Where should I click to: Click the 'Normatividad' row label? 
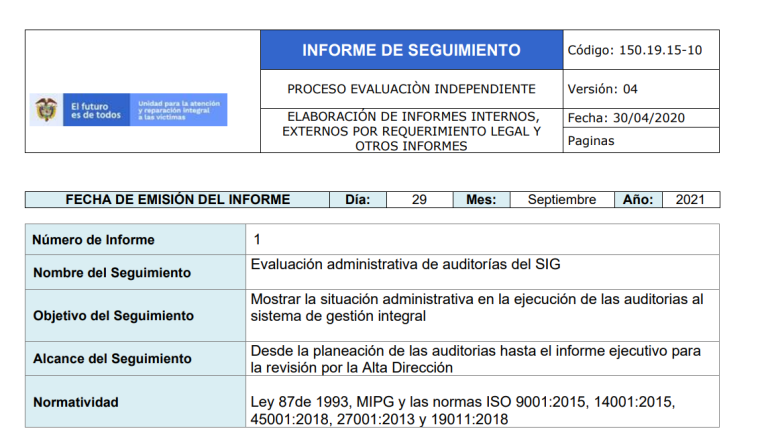point(76,402)
